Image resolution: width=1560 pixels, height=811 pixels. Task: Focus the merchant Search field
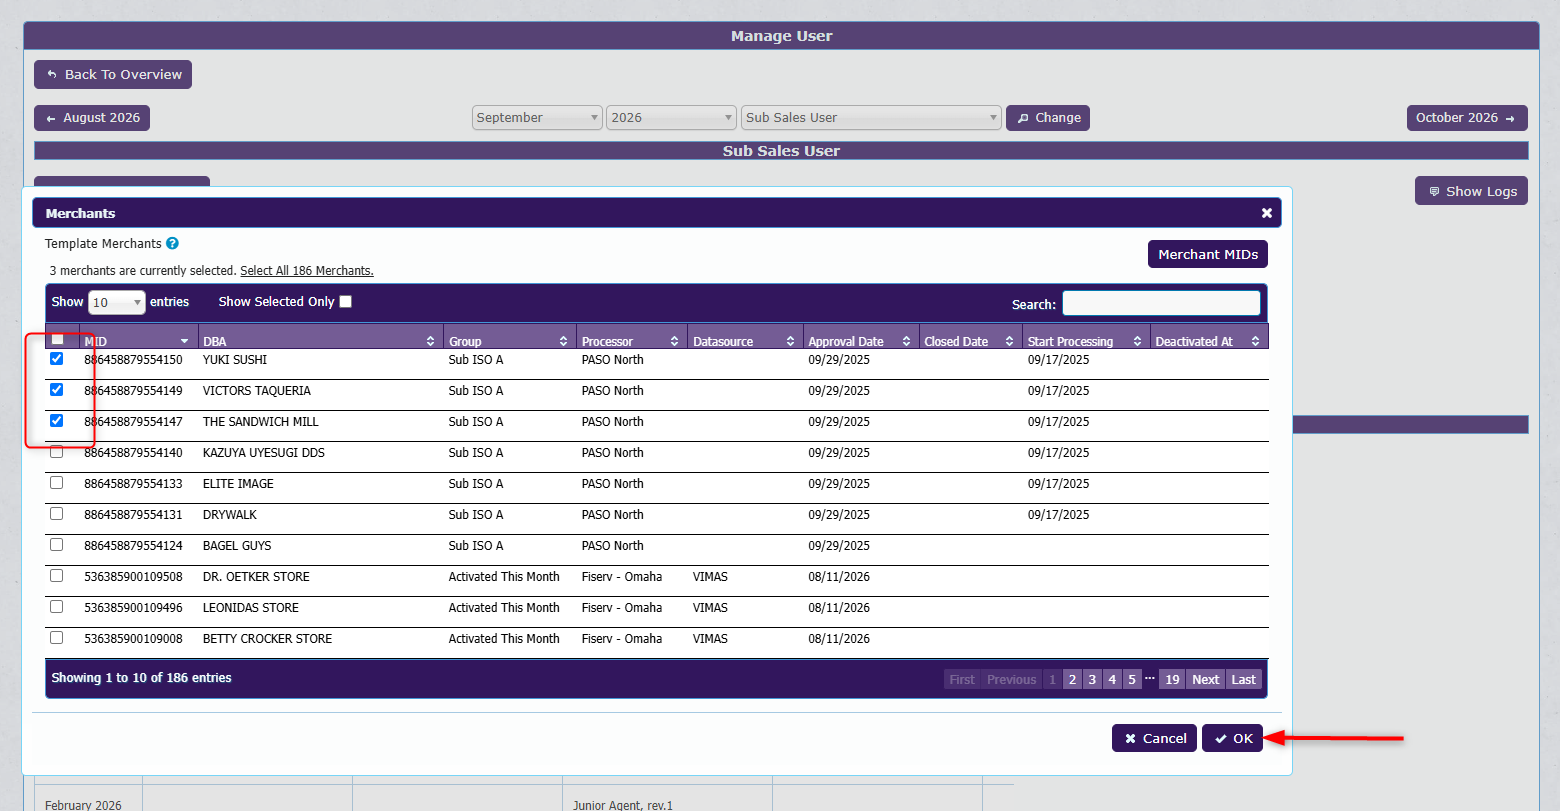coord(1161,303)
